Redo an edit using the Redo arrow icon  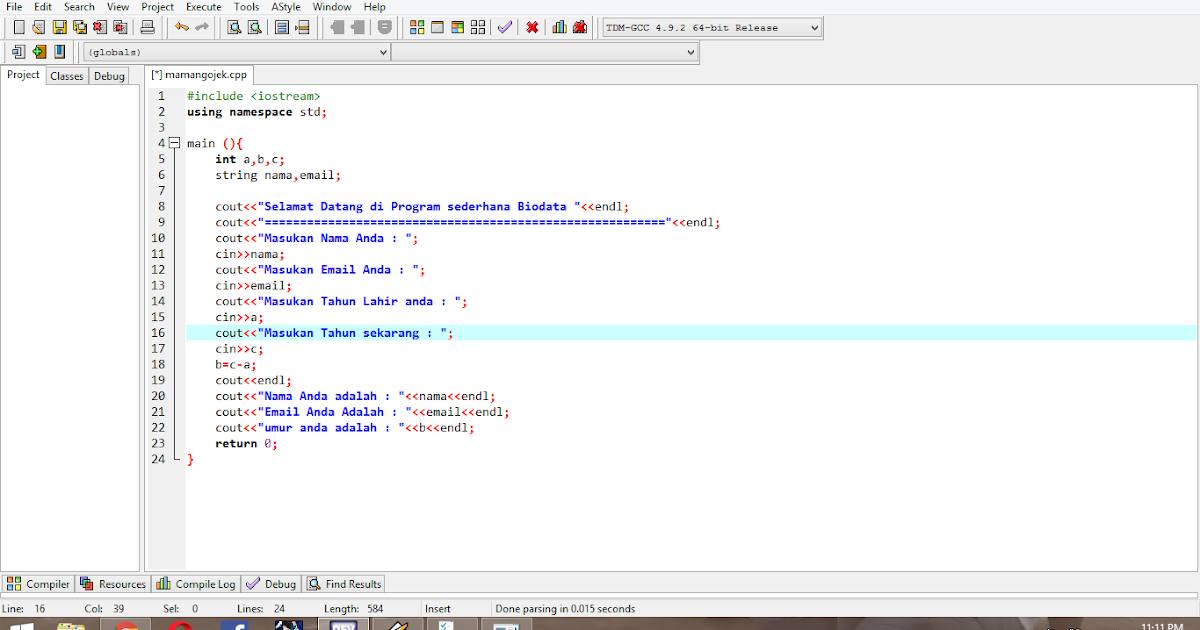point(200,27)
